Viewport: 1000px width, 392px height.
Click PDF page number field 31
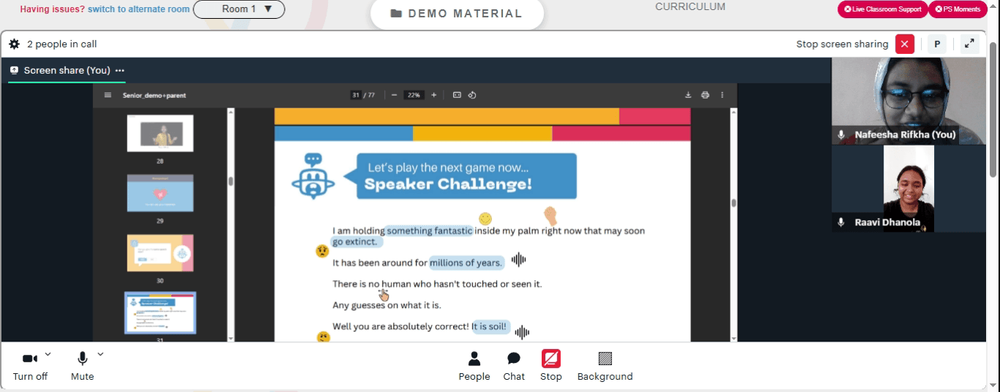click(356, 95)
